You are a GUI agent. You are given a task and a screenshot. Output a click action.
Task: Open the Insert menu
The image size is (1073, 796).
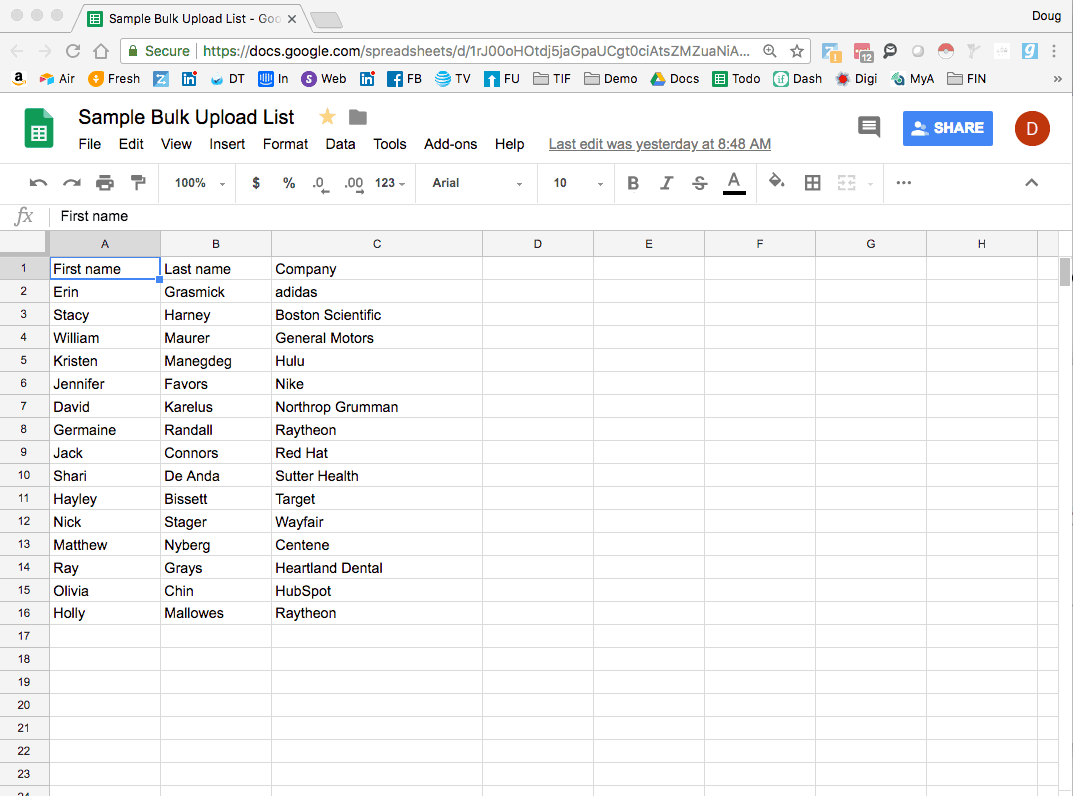227,144
